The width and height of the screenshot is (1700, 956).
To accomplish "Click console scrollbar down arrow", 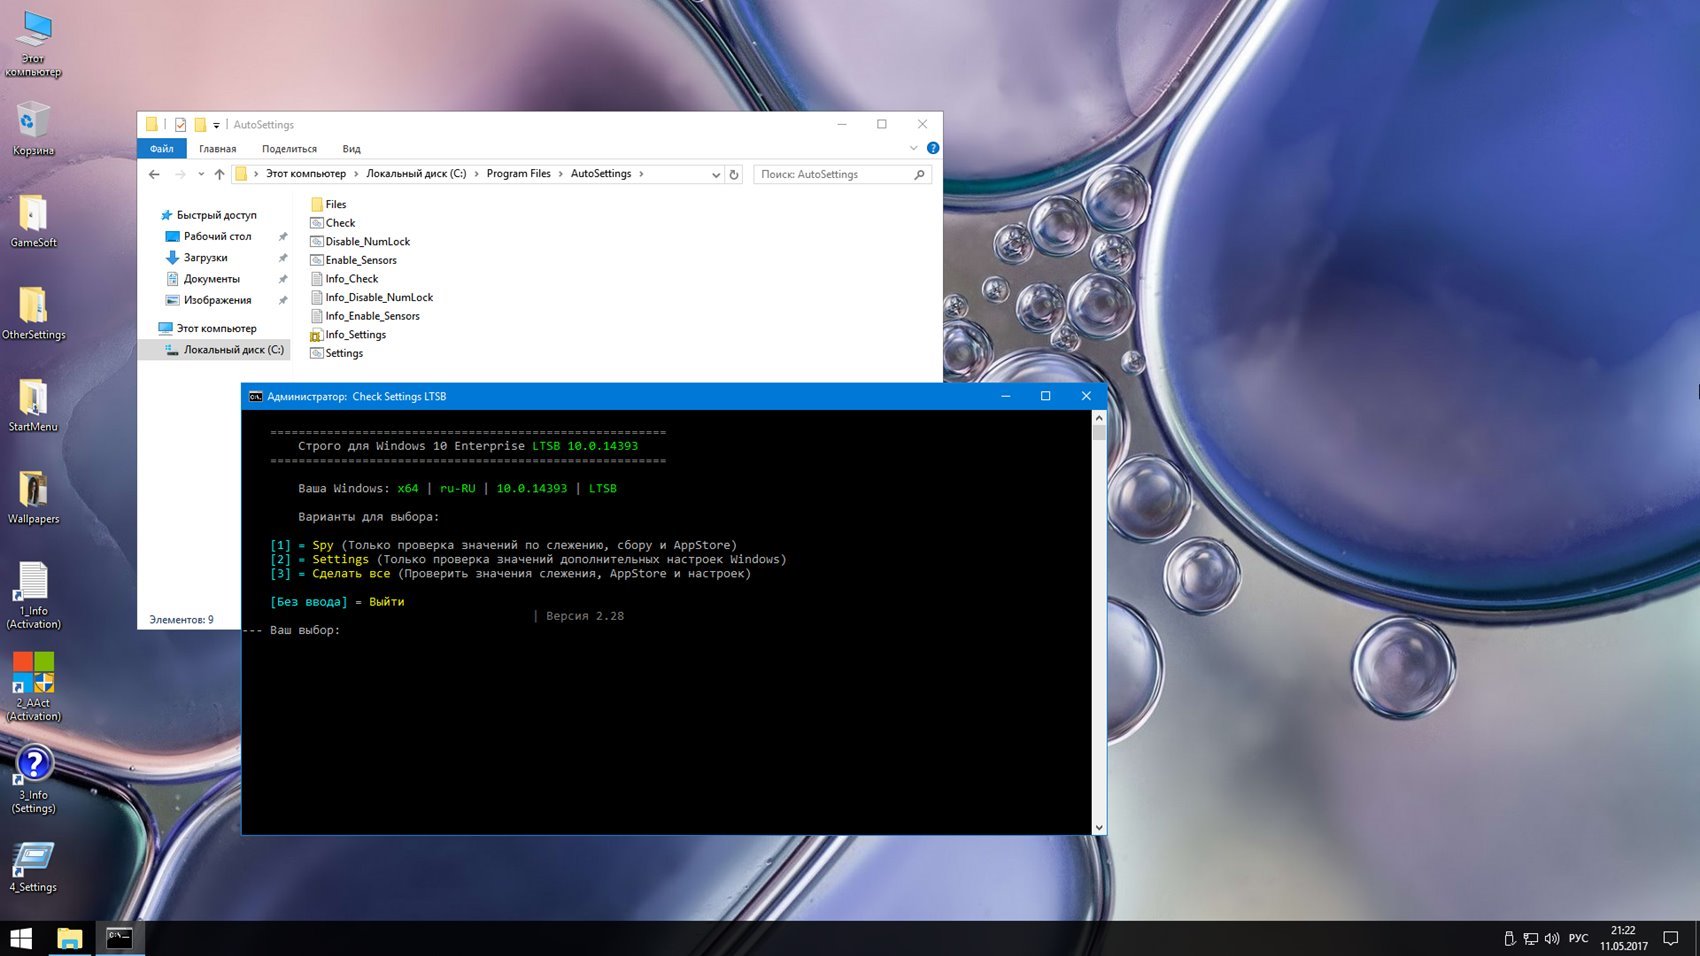I will 1099,827.
